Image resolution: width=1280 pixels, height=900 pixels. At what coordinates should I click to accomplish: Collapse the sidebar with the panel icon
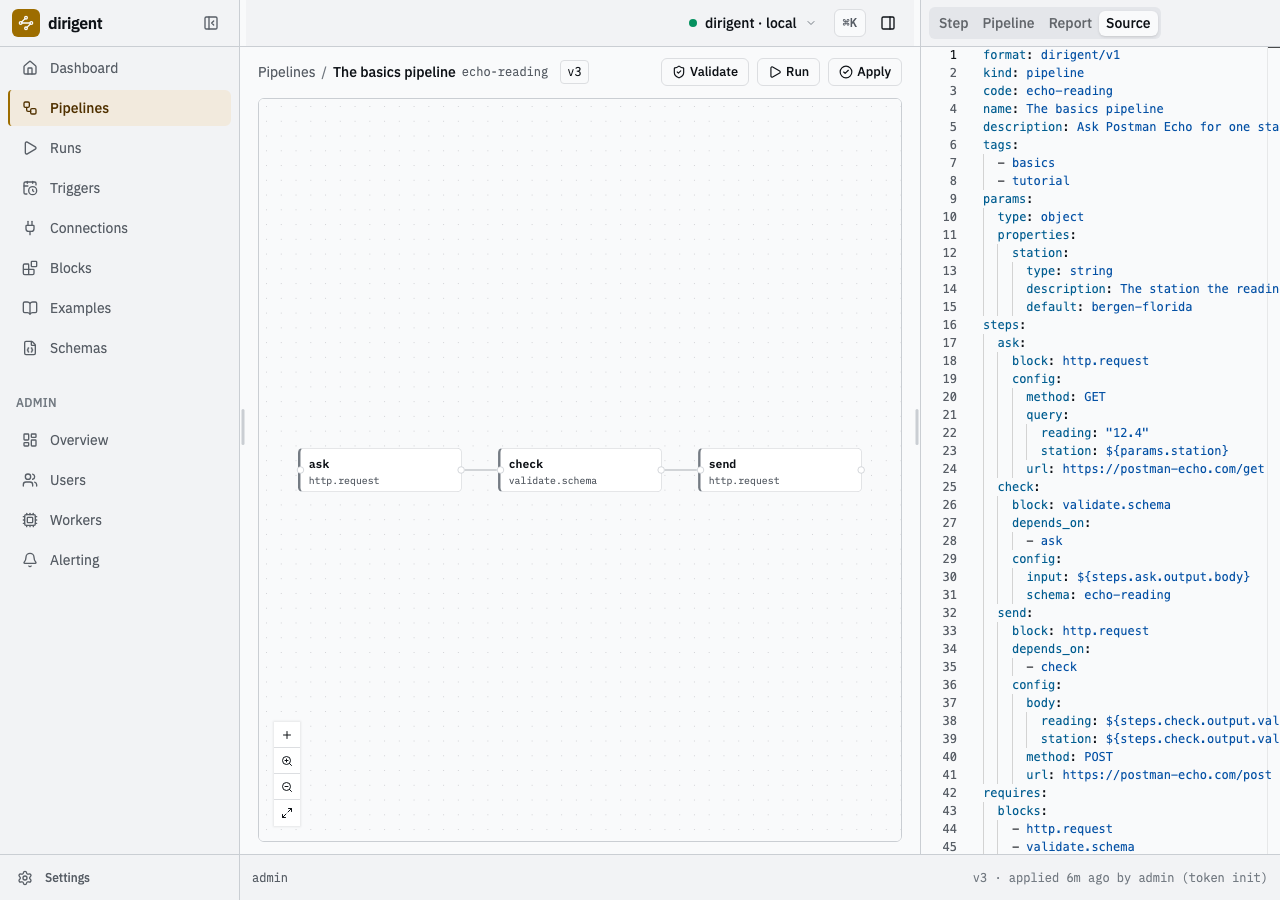[211, 23]
